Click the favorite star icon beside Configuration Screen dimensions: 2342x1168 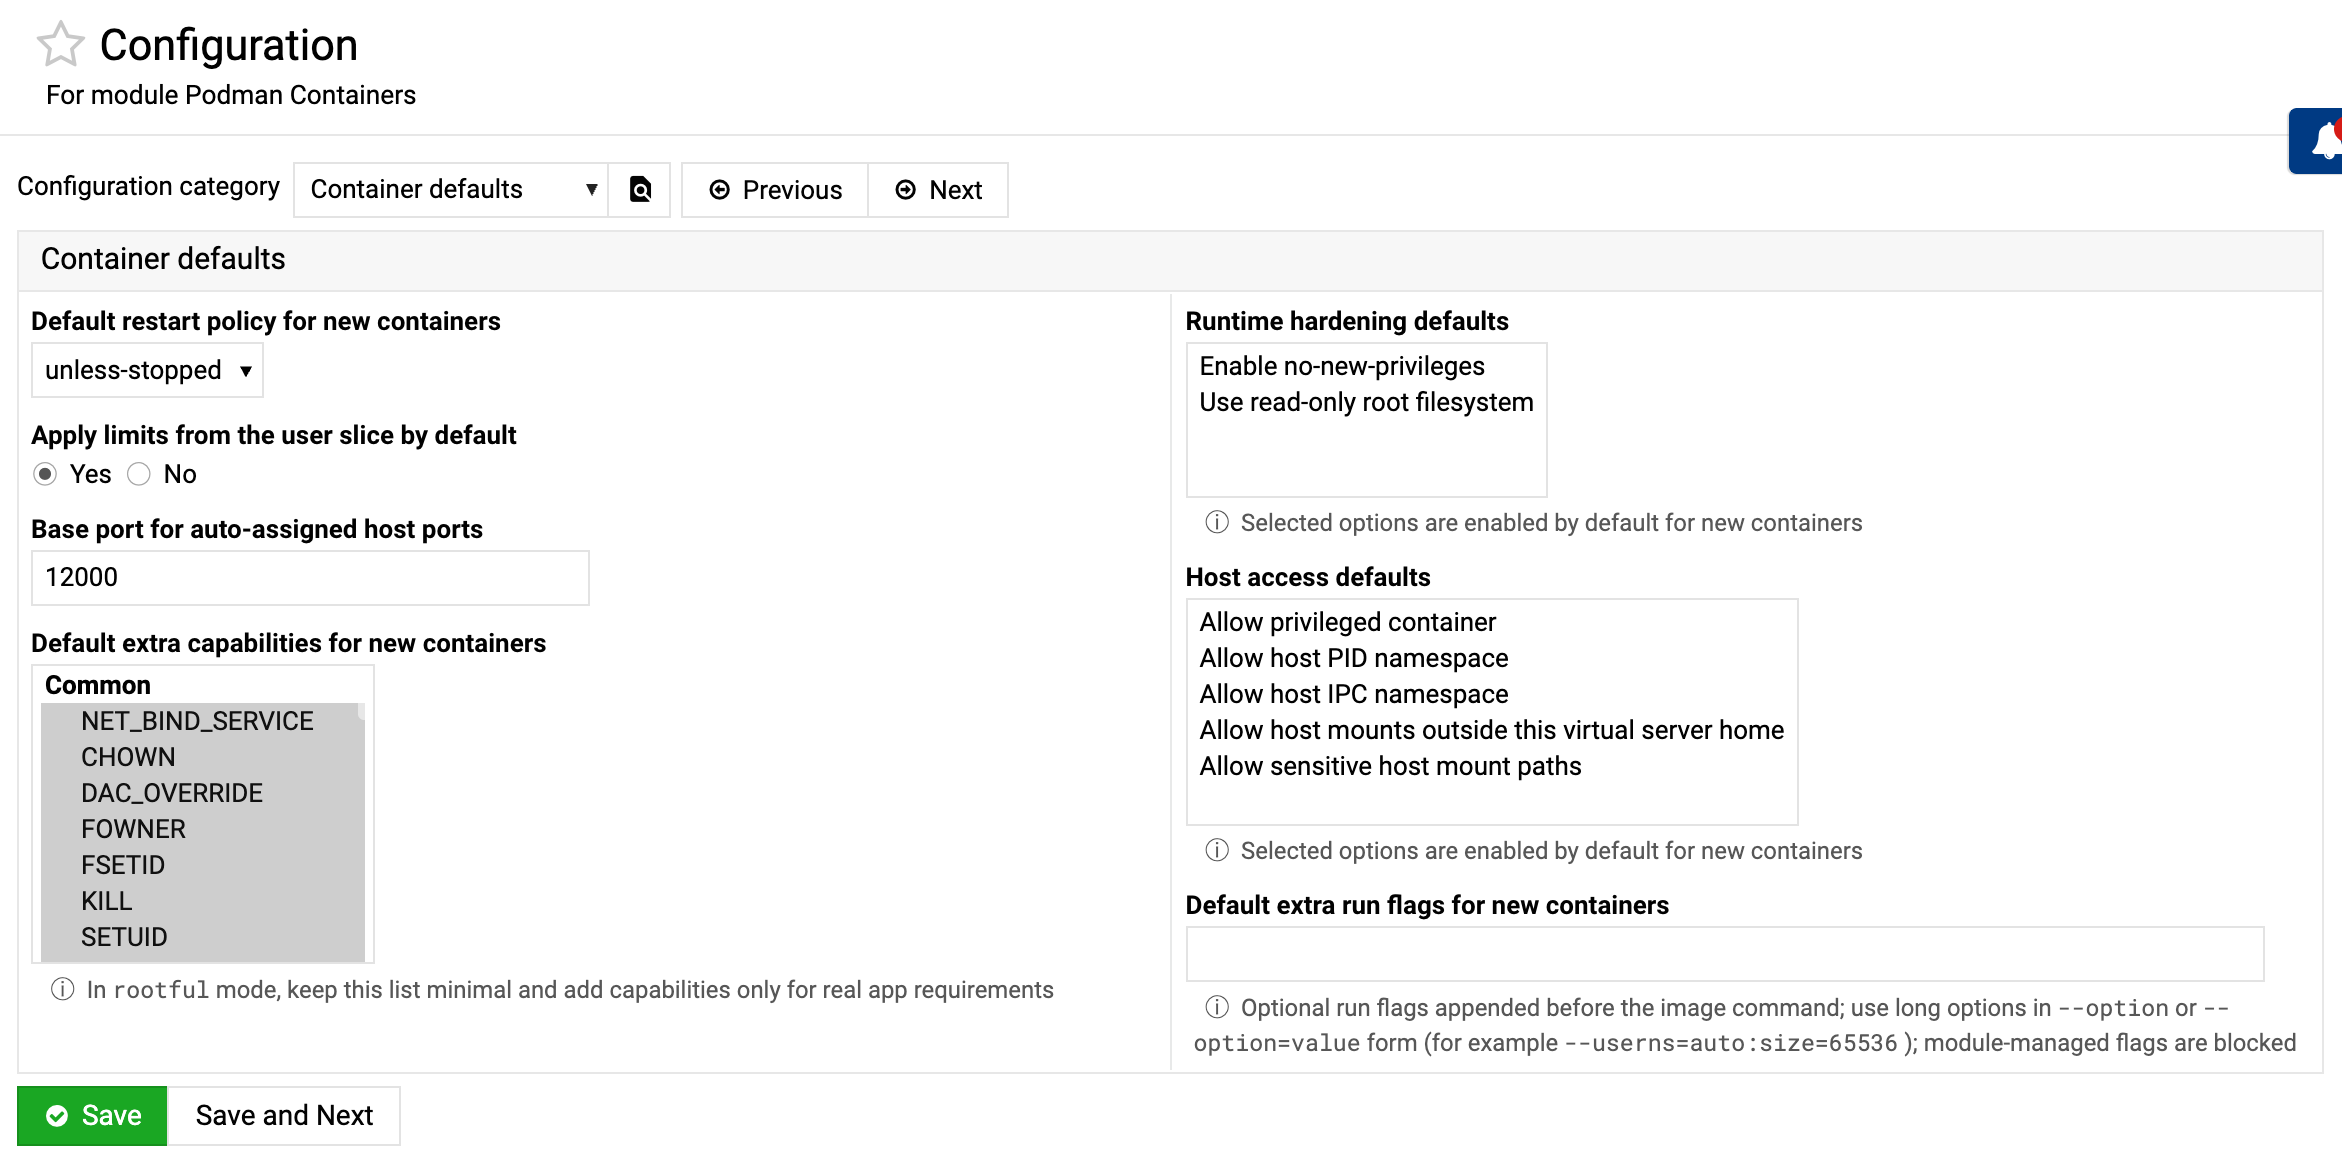click(60, 45)
